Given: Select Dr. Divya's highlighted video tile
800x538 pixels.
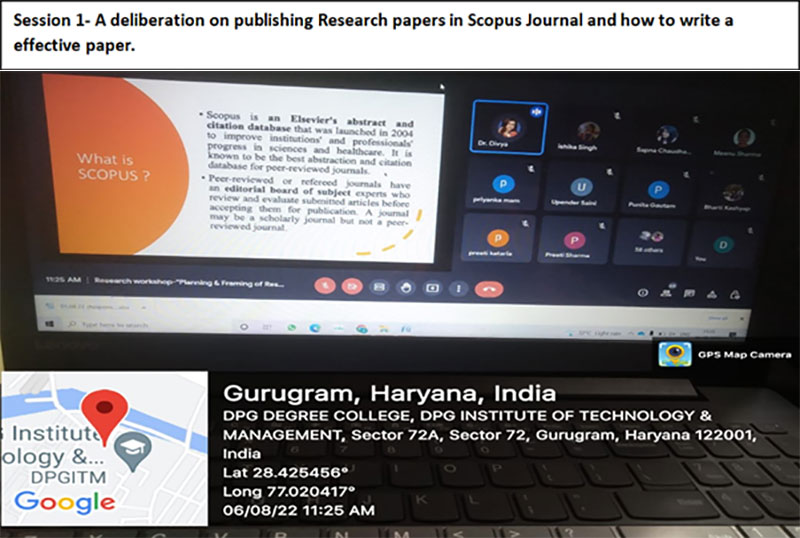Looking at the screenshot, I should tap(509, 127).
